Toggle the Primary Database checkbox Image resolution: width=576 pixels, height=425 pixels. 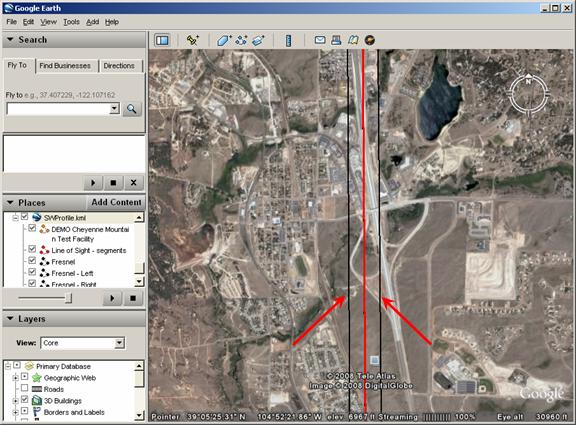pos(17,365)
